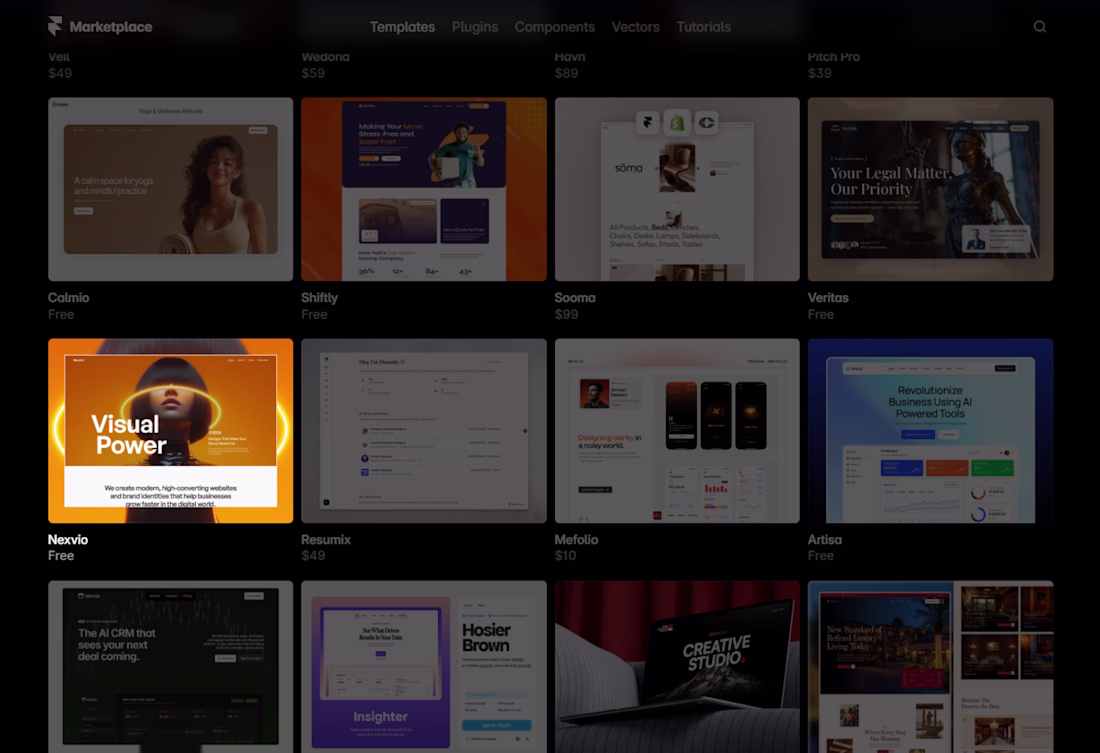Click the Free label under Shiftly
Screen dimensions: 1100x753
314,314
